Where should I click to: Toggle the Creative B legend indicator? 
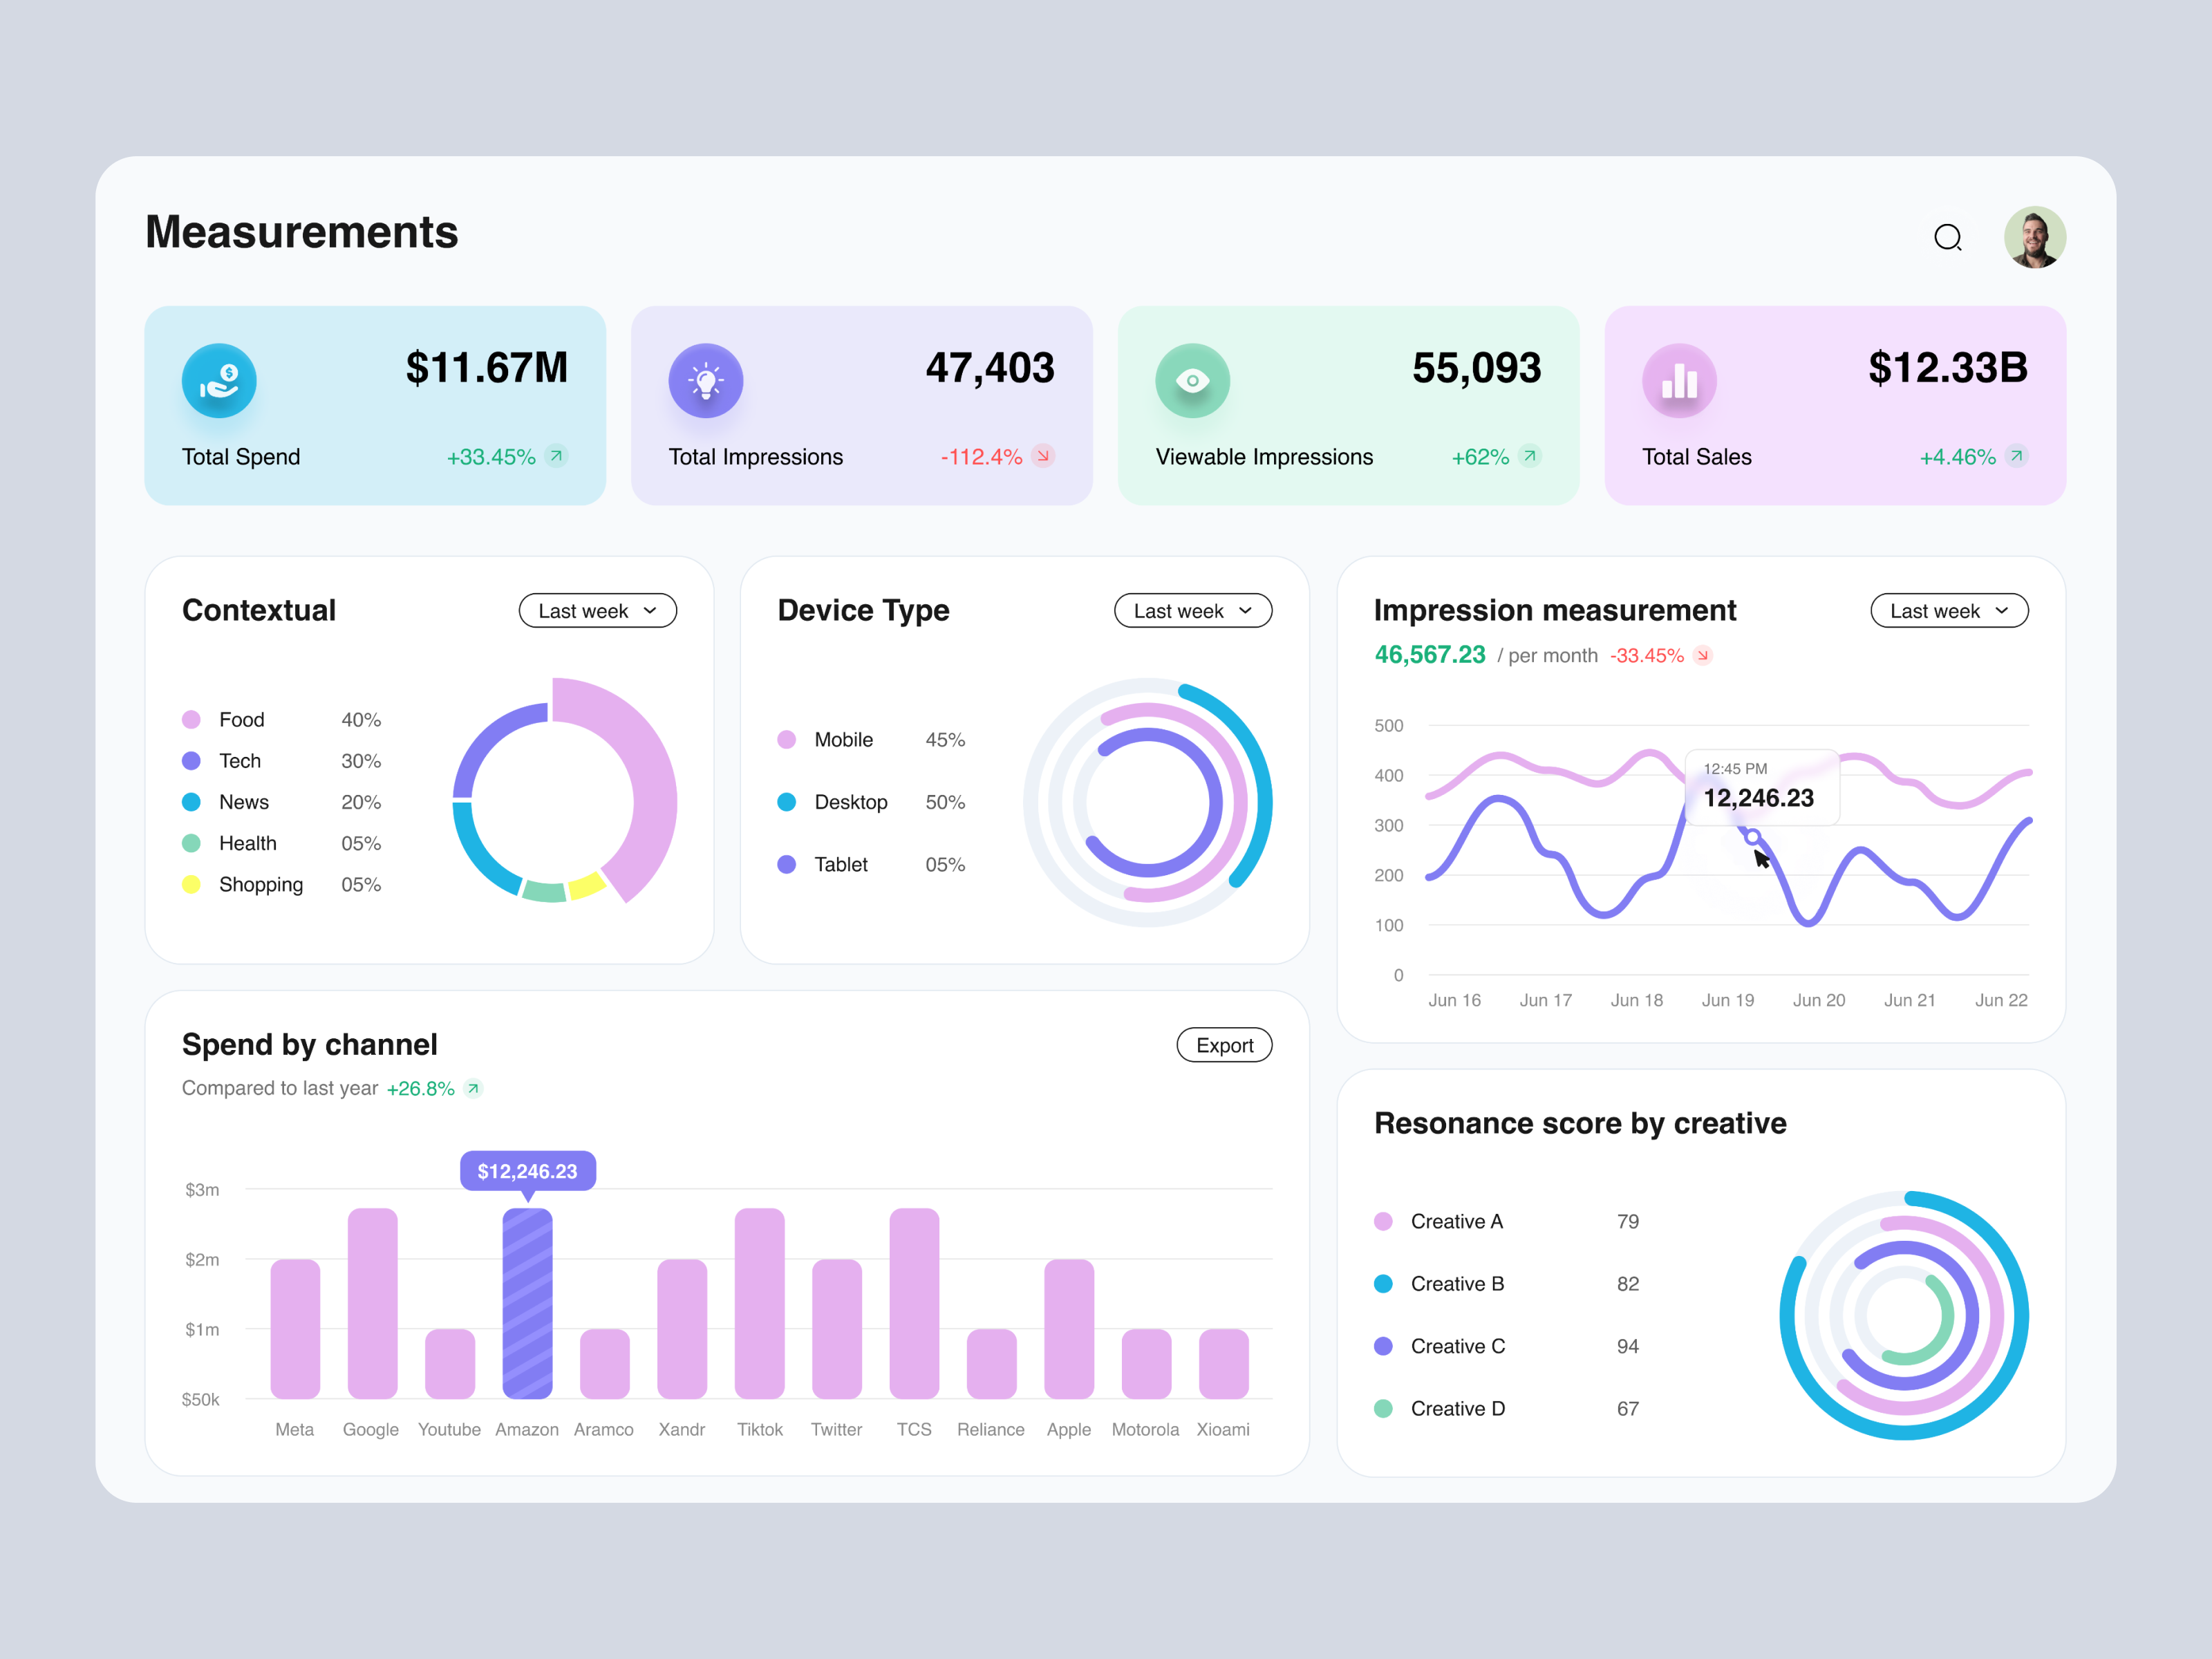click(x=1384, y=1283)
